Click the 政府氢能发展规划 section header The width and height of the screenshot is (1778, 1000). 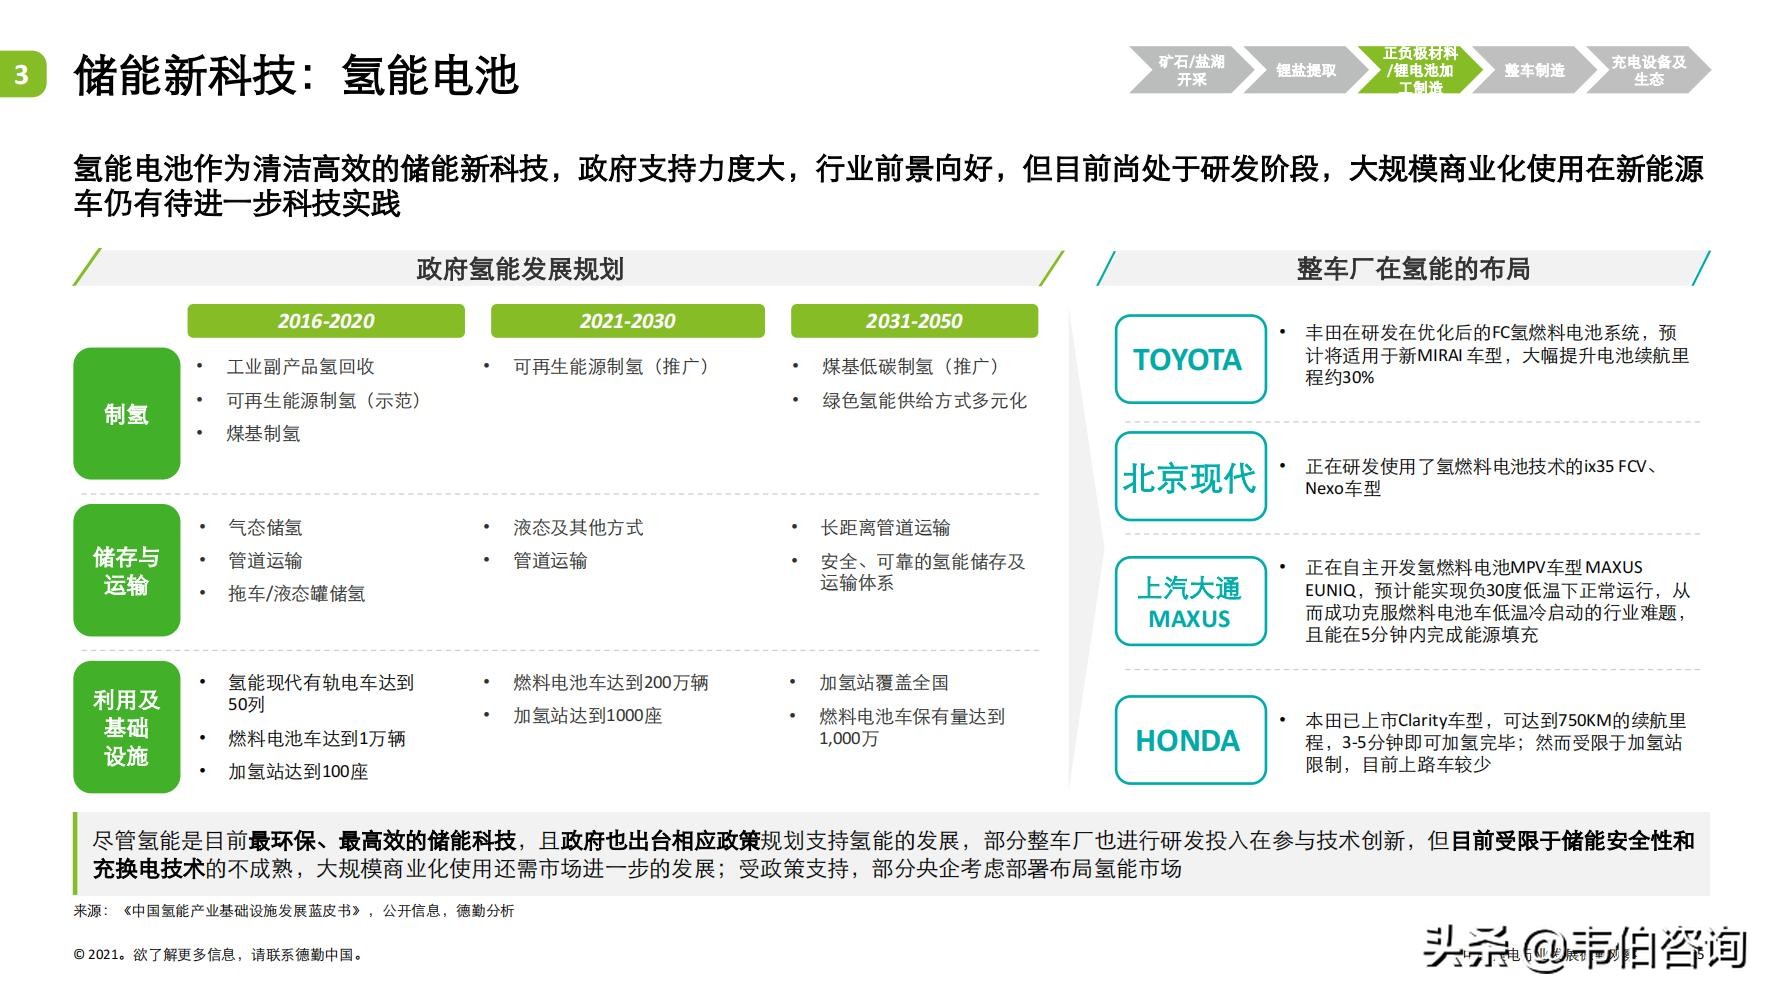(x=568, y=268)
